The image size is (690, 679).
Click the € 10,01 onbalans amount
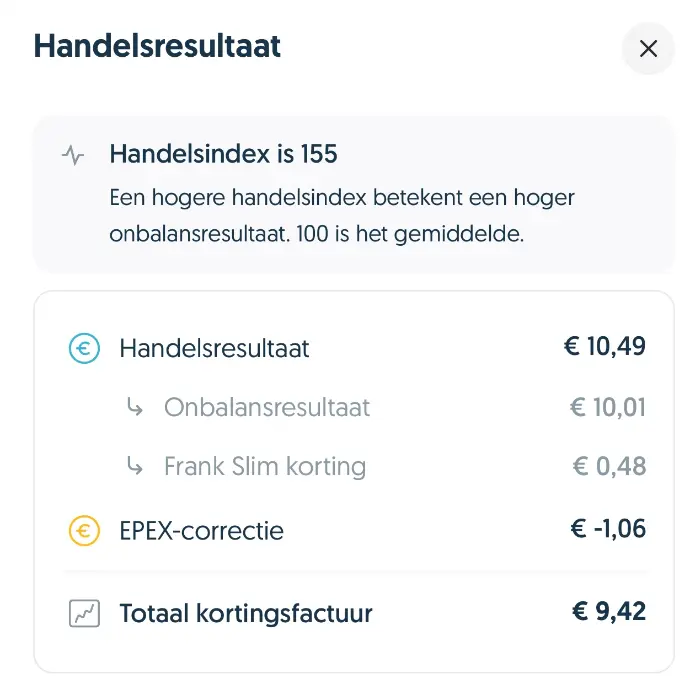608,407
